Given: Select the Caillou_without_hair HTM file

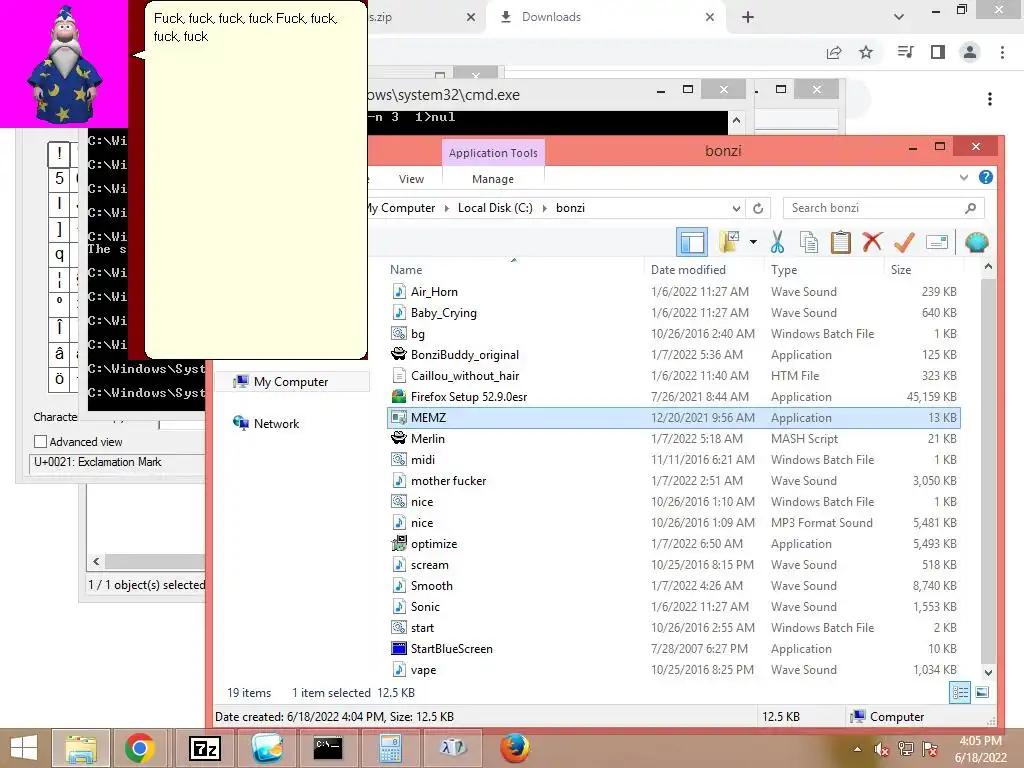Looking at the screenshot, I should coord(464,376).
